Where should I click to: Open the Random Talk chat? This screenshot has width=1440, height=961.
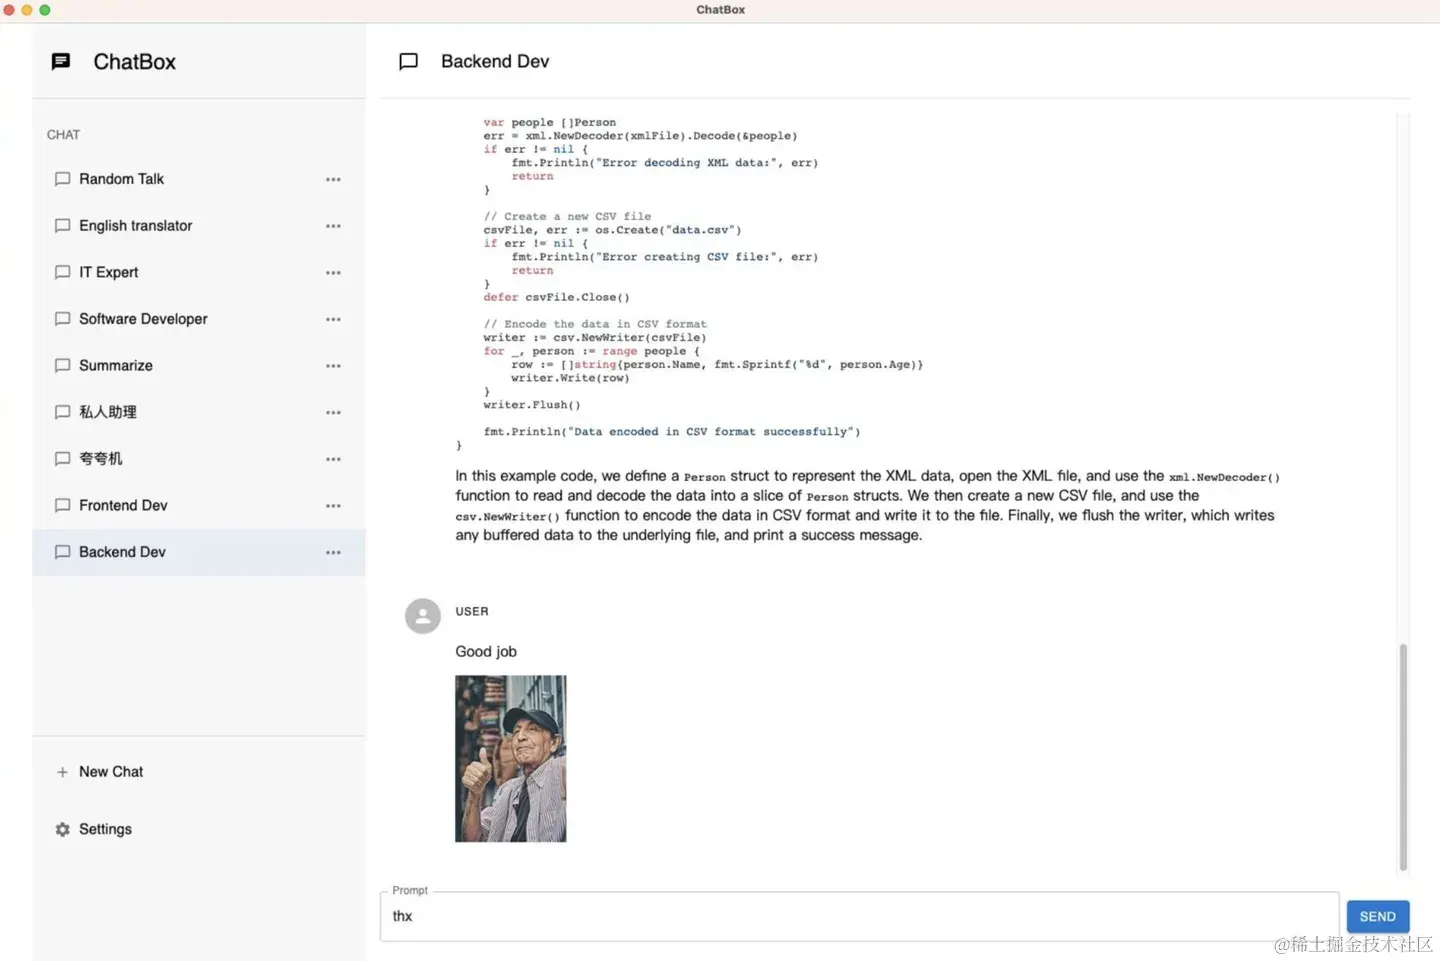click(198, 179)
